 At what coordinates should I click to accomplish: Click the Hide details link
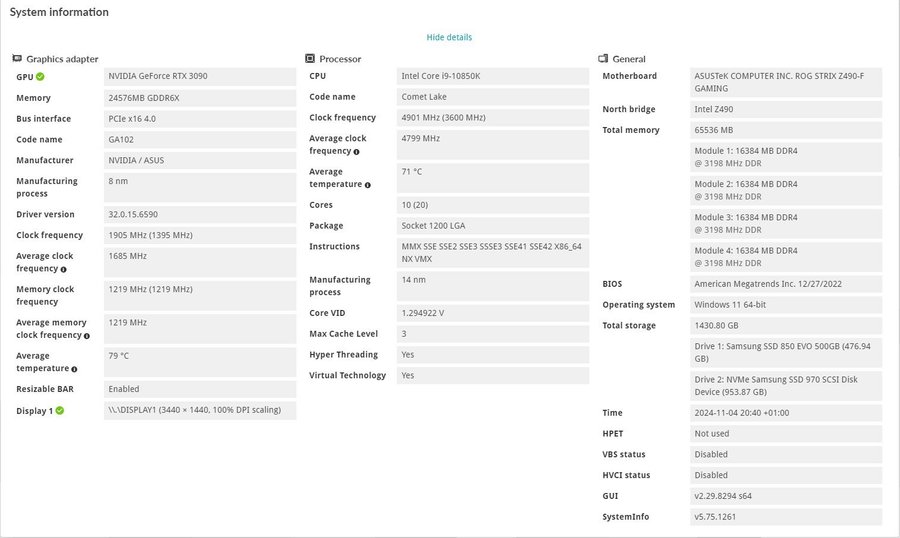449,37
